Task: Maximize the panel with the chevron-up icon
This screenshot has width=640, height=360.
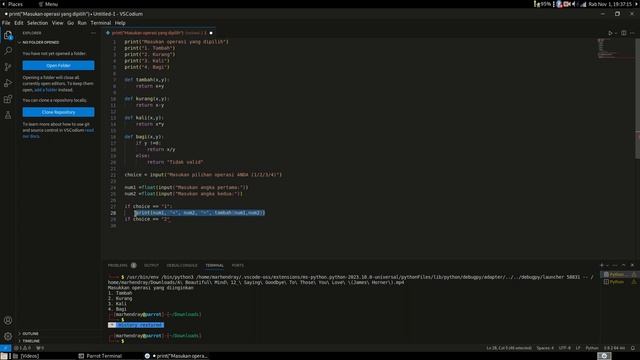Action: point(624,265)
